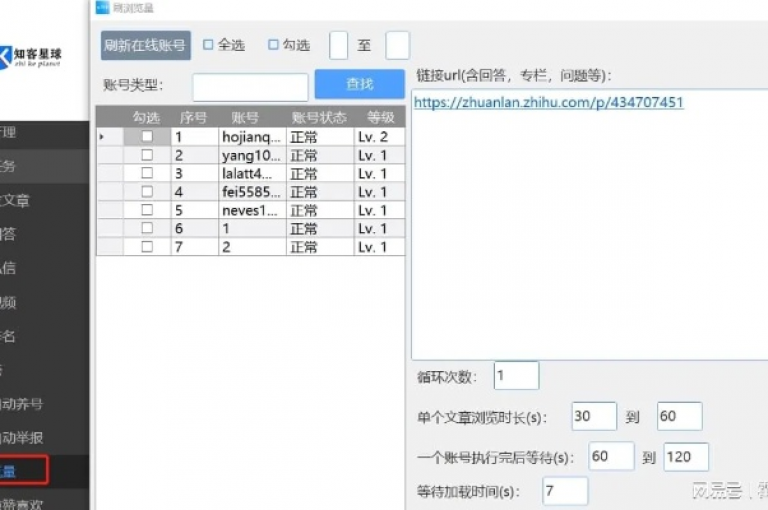Click the window title bar app icon
The height and width of the screenshot is (510, 768).
tap(102, 7)
